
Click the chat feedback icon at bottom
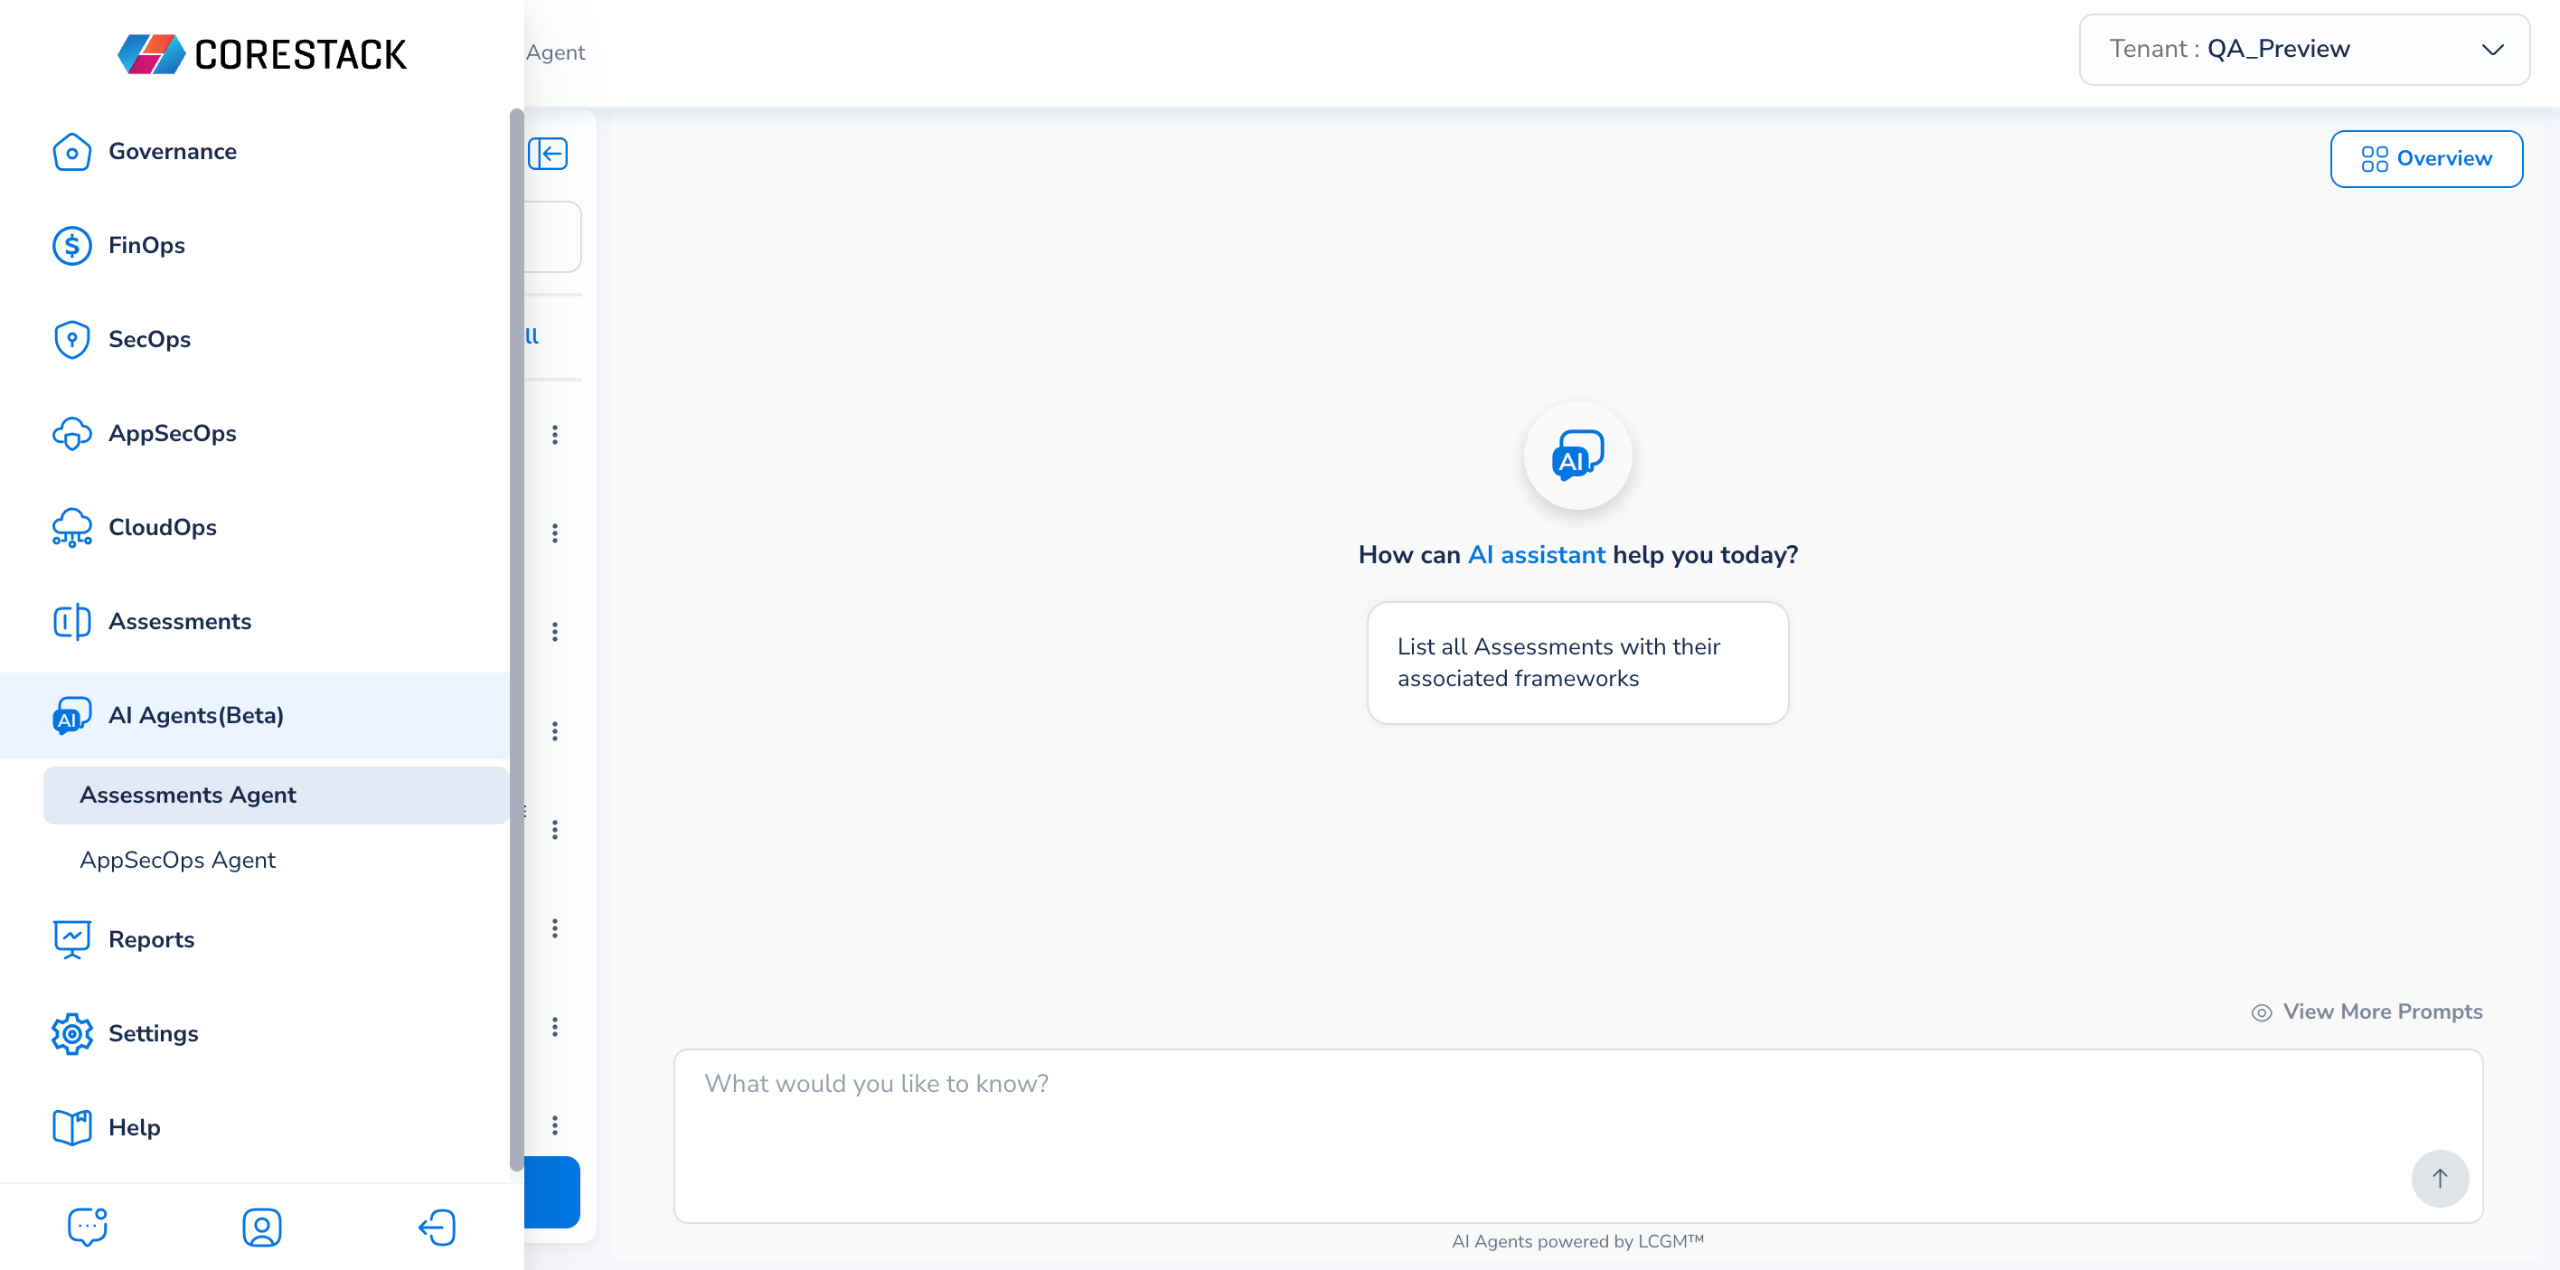[87, 1227]
